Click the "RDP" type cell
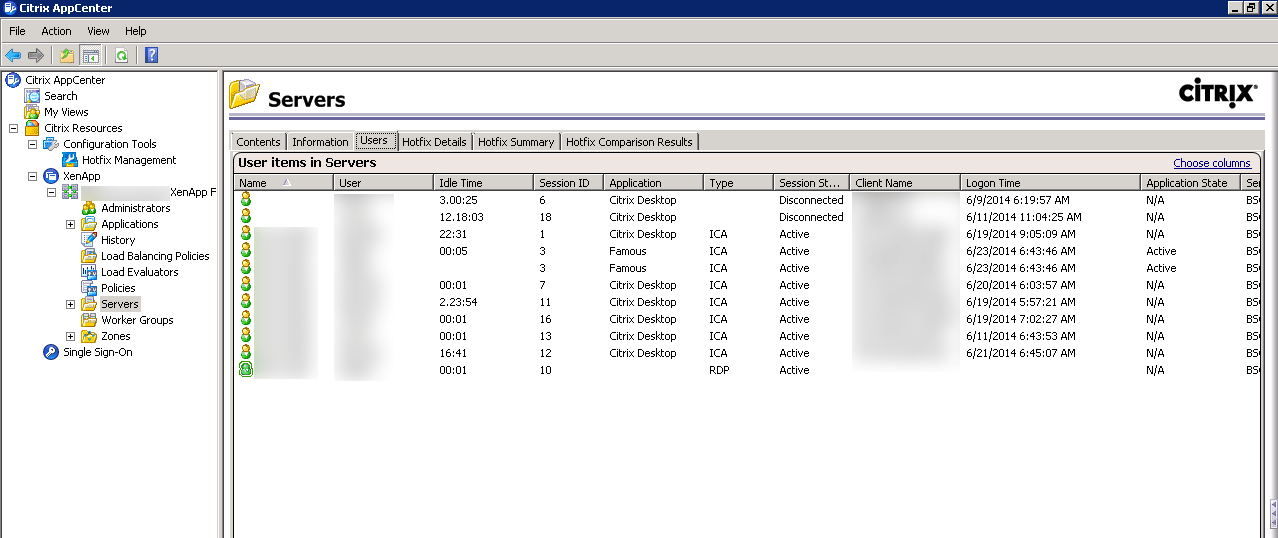The width and height of the screenshot is (1278, 538). click(x=719, y=370)
